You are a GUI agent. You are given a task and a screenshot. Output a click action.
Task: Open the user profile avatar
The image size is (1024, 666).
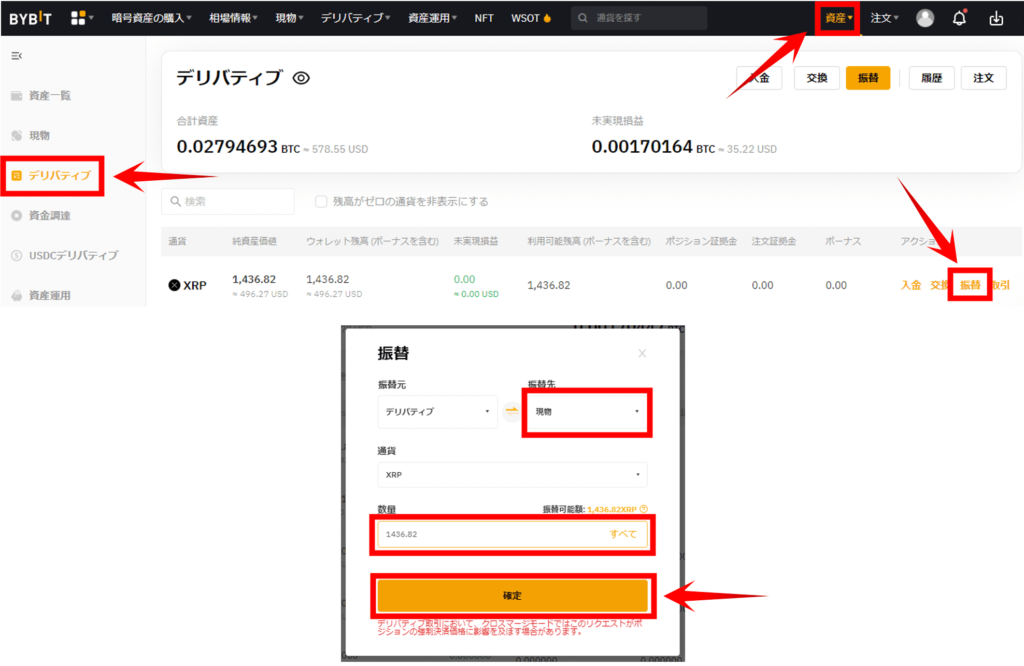point(925,18)
